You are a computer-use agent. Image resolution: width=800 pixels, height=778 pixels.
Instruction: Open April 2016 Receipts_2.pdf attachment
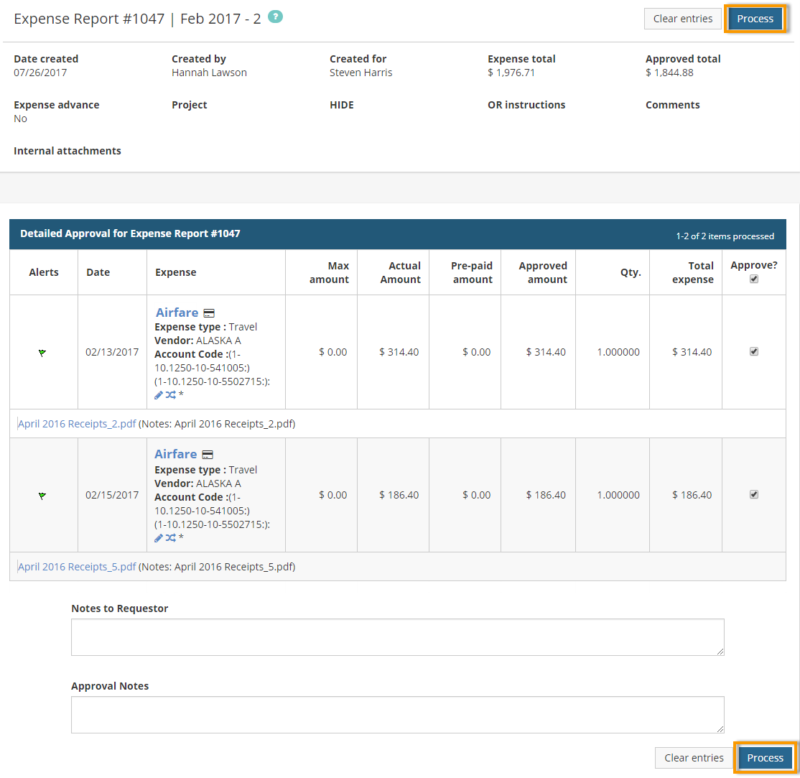coord(76,423)
